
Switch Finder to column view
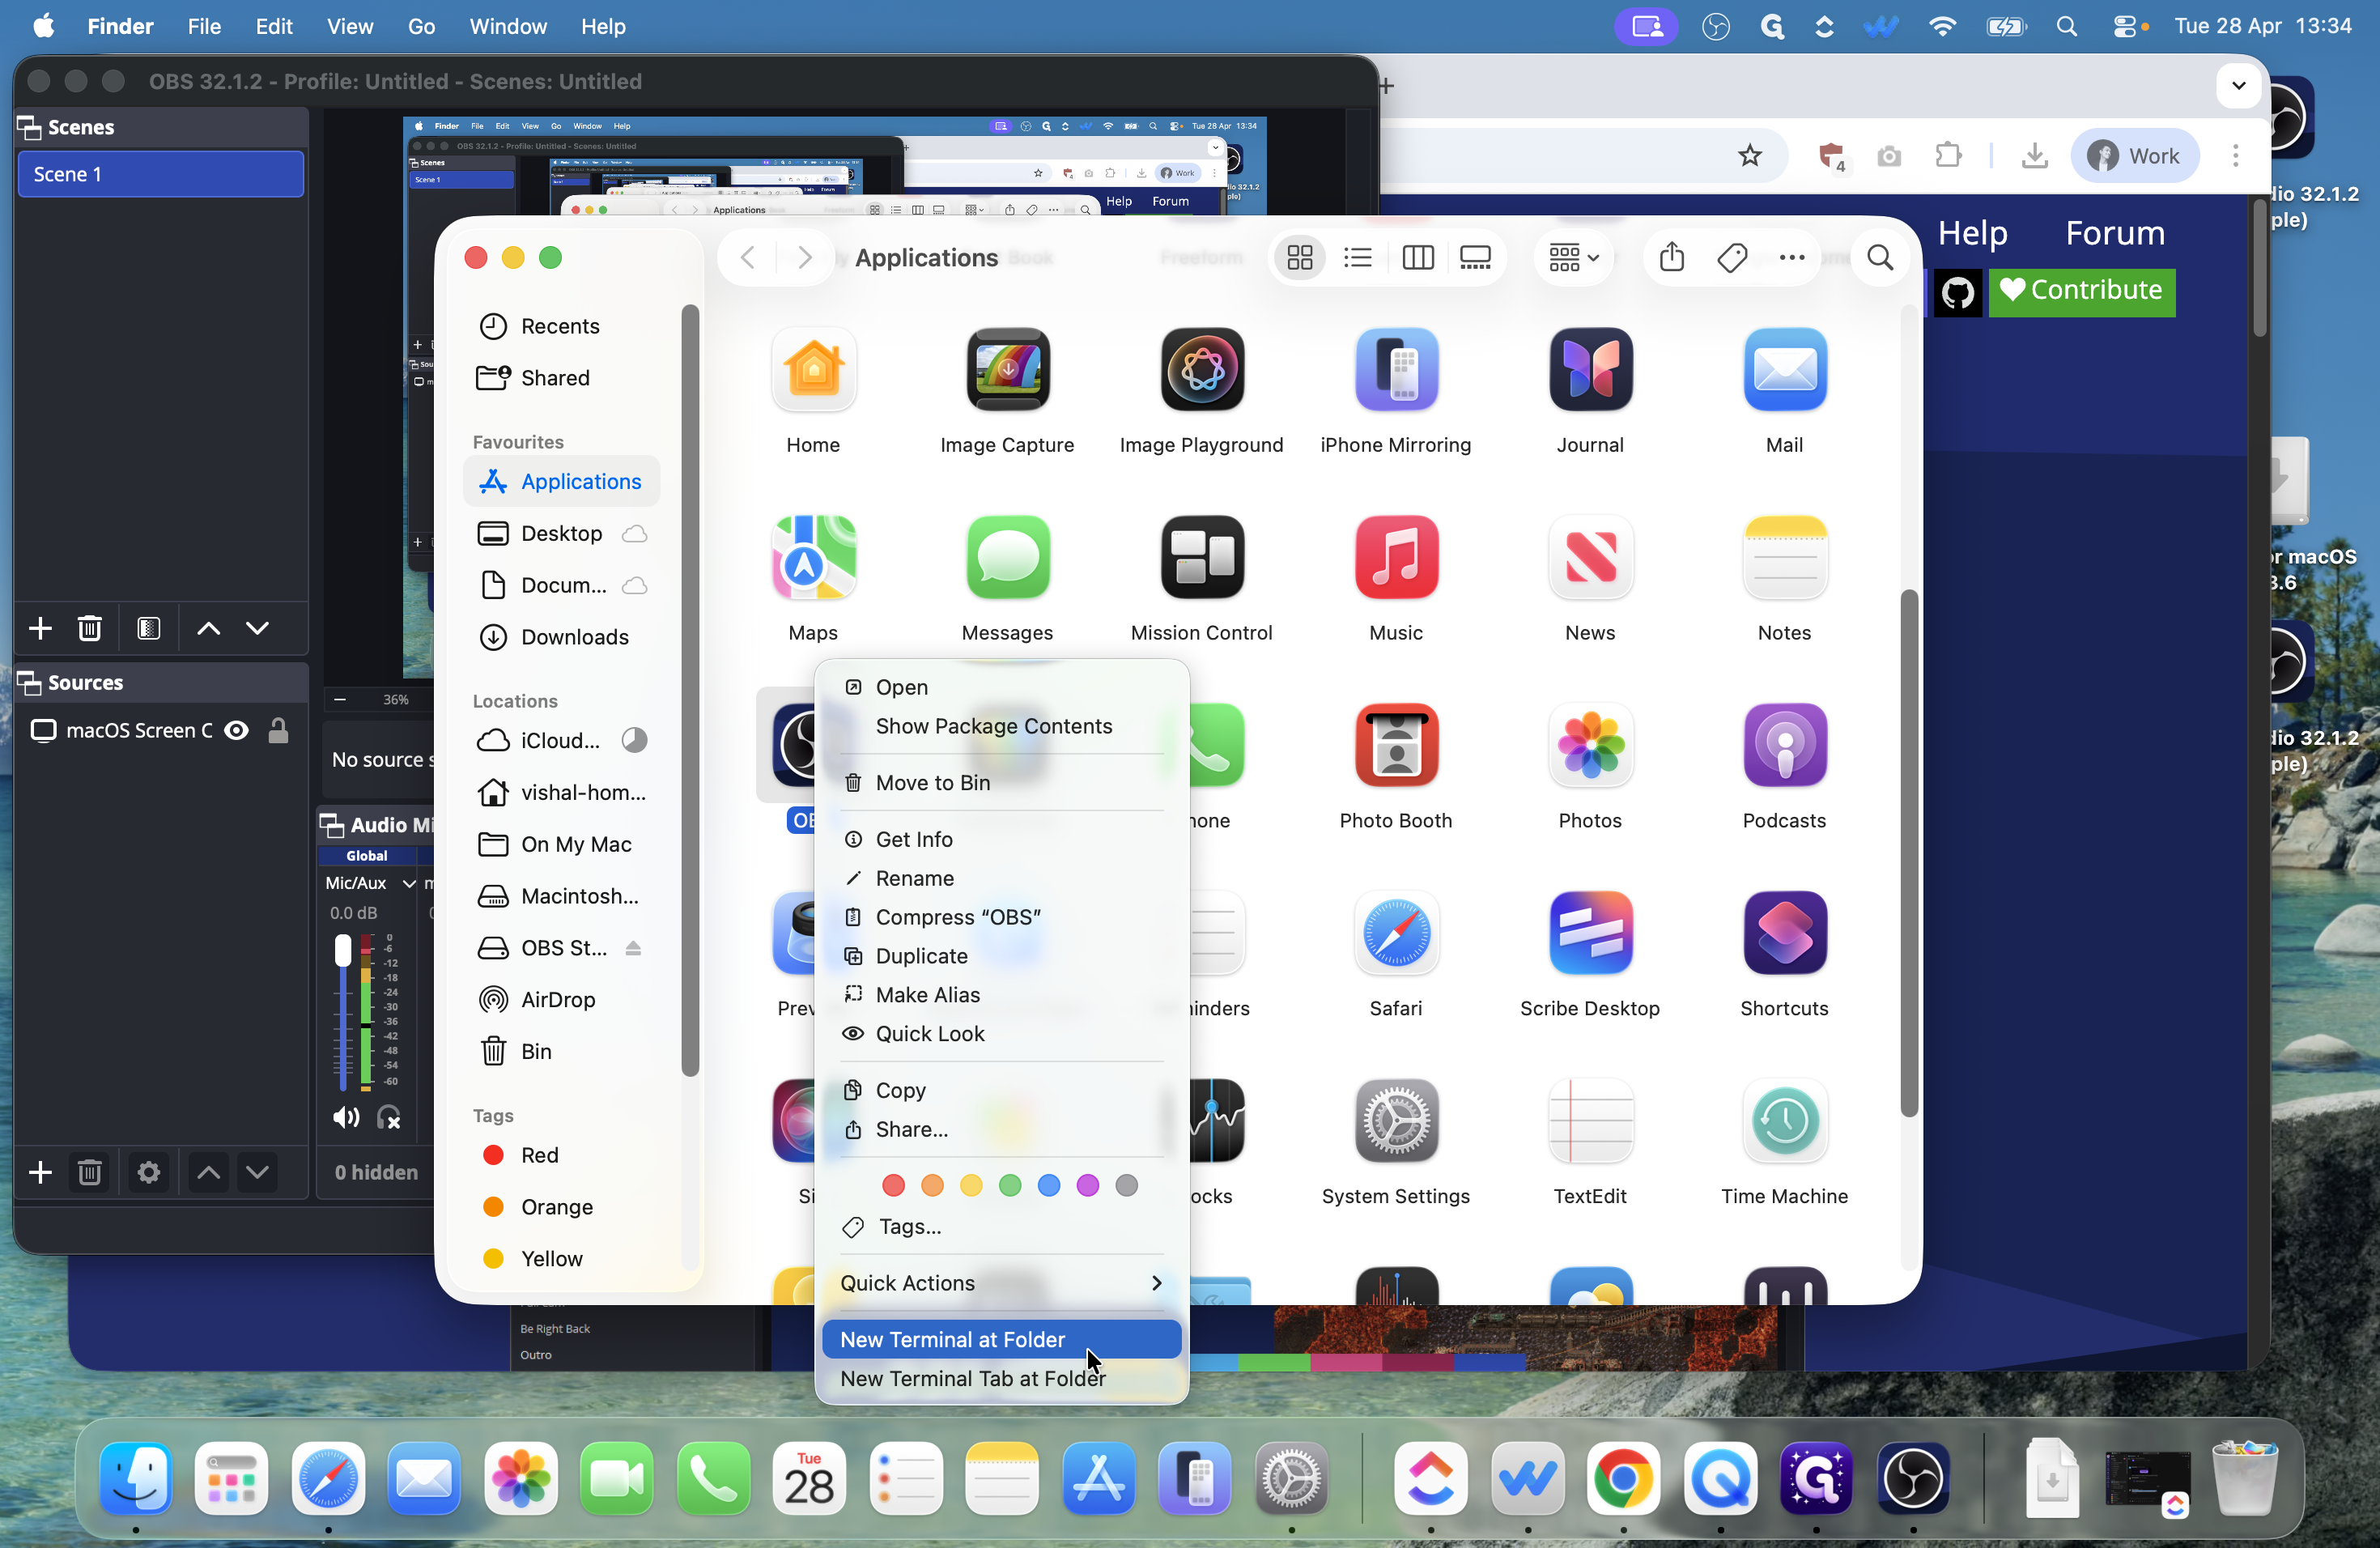[x=1417, y=258]
